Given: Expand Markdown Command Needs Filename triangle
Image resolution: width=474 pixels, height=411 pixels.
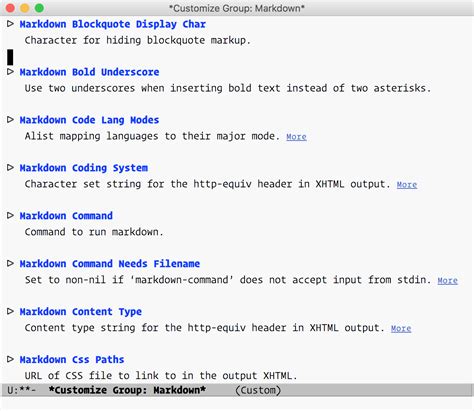Looking at the screenshot, I should [x=10, y=263].
